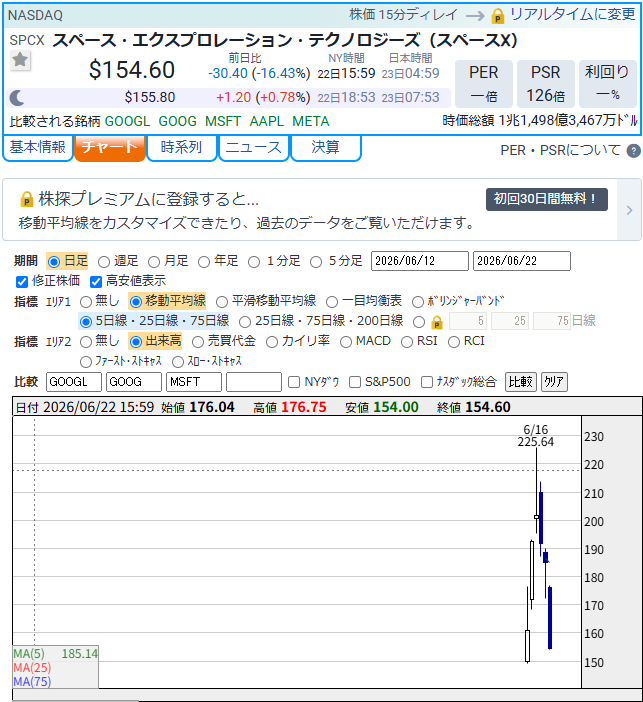This screenshot has width=643, height=702.
Task: Select the premium custom moving average radio
Action: coord(419,322)
